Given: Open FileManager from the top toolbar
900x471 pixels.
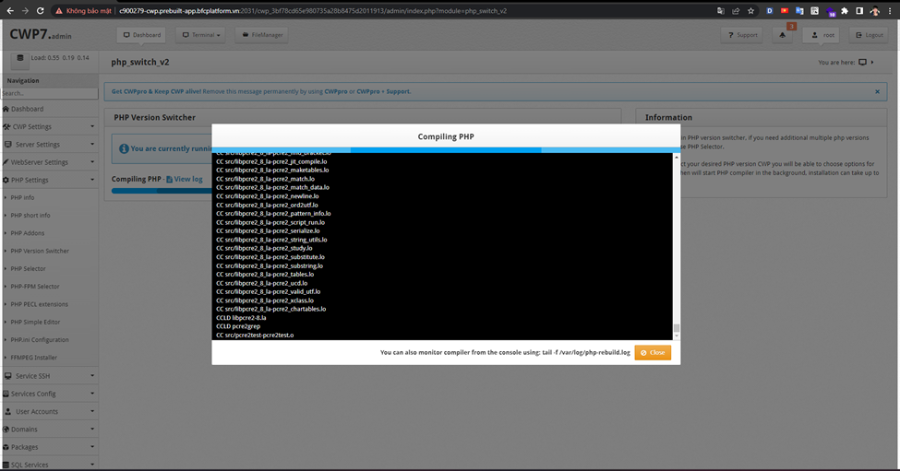Looking at the screenshot, I should (262, 35).
